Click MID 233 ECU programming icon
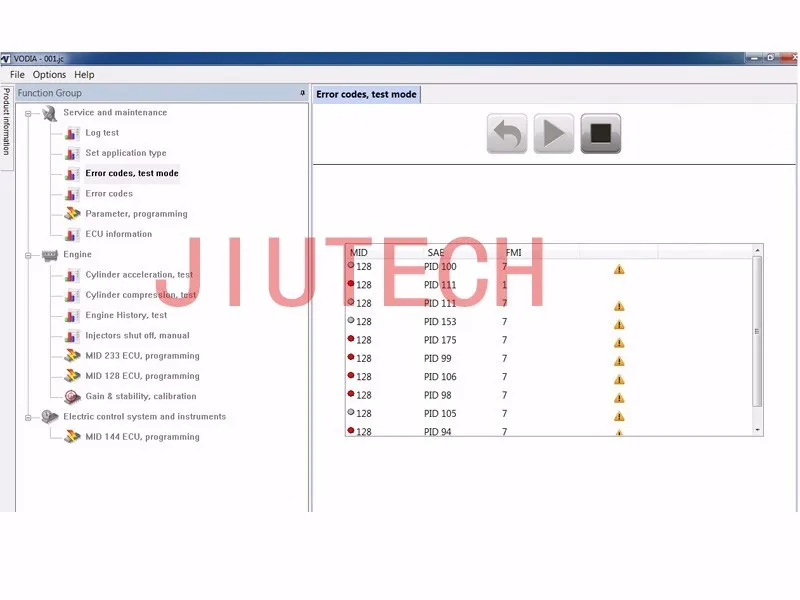Image resolution: width=800 pixels, height=600 pixels. 72,356
